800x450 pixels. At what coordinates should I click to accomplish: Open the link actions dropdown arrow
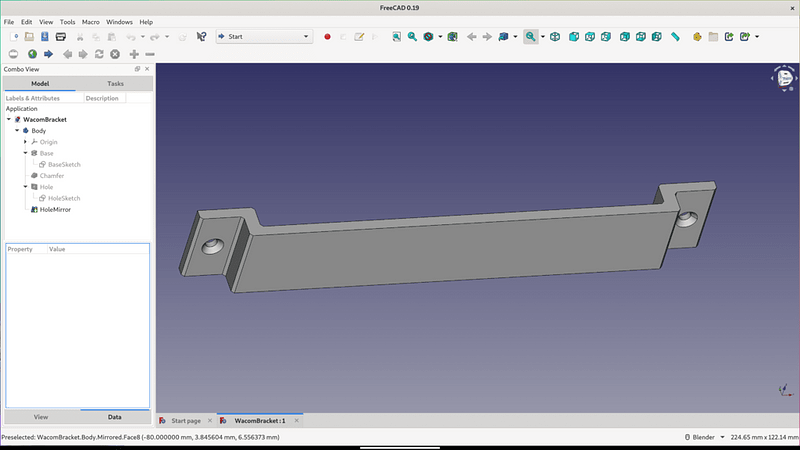(757, 37)
